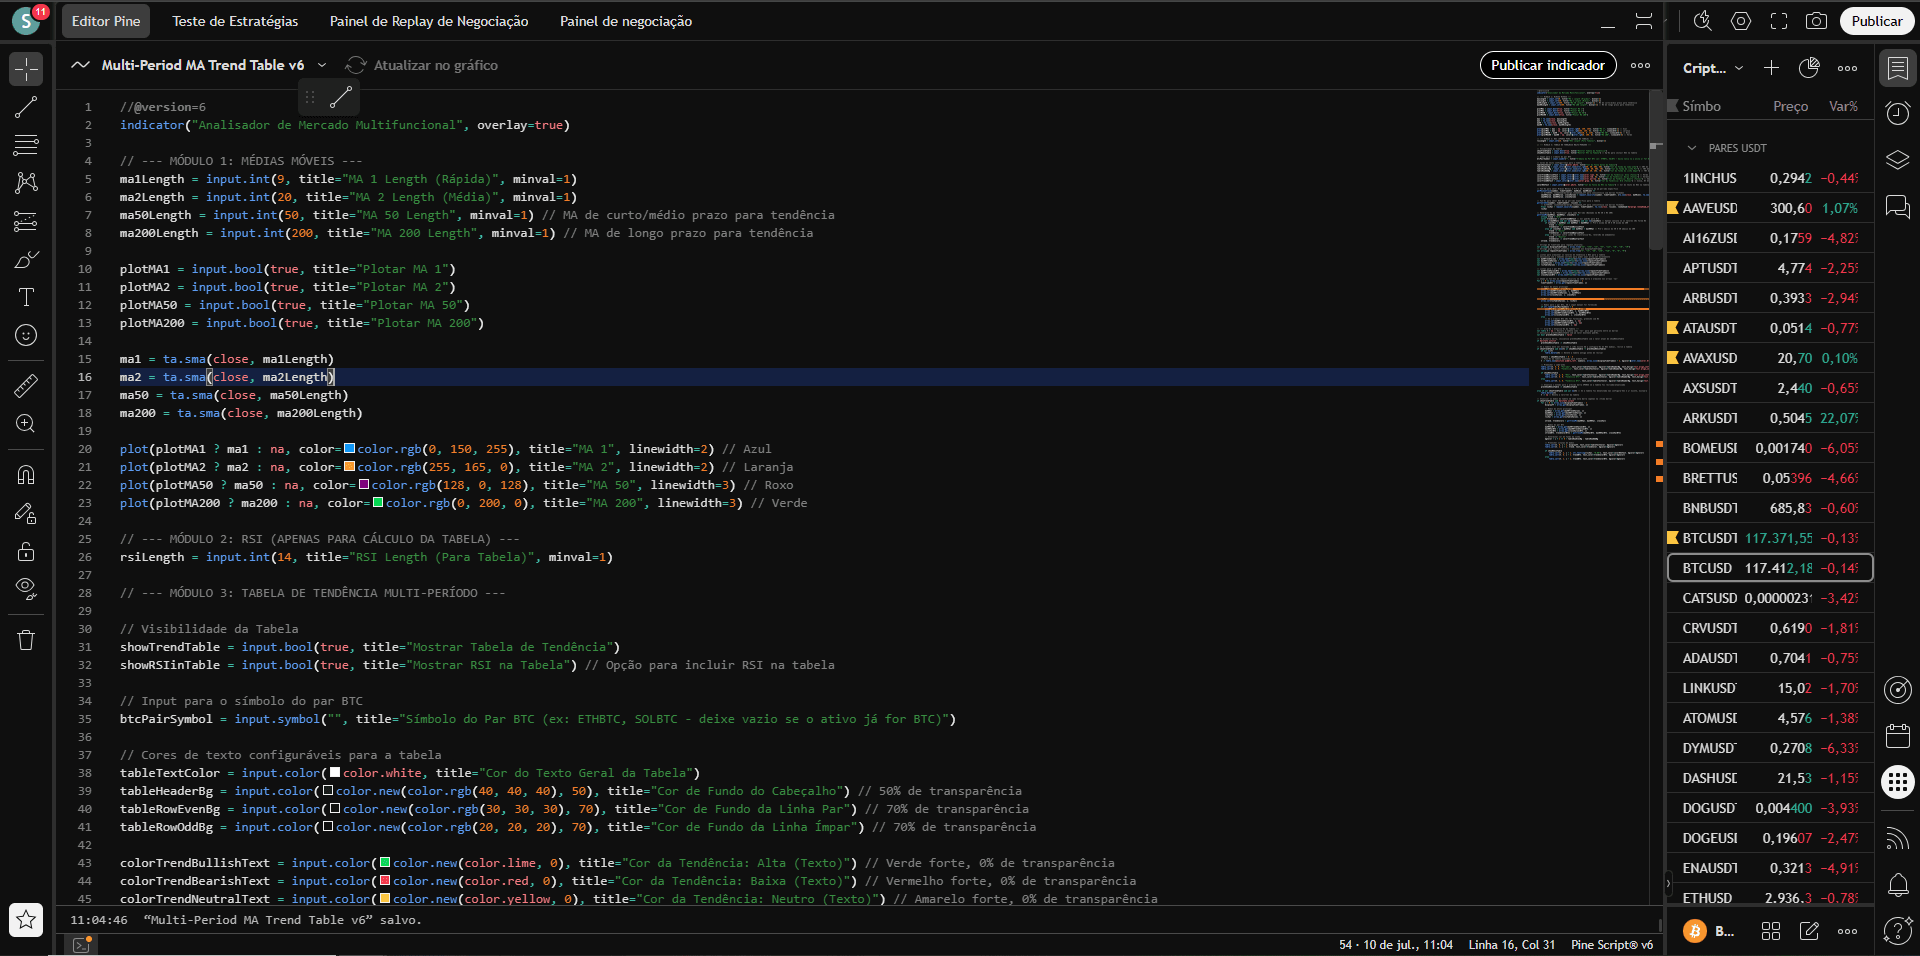The width and height of the screenshot is (1920, 956).
Task: Open watchlist more options menu
Action: [1847, 68]
